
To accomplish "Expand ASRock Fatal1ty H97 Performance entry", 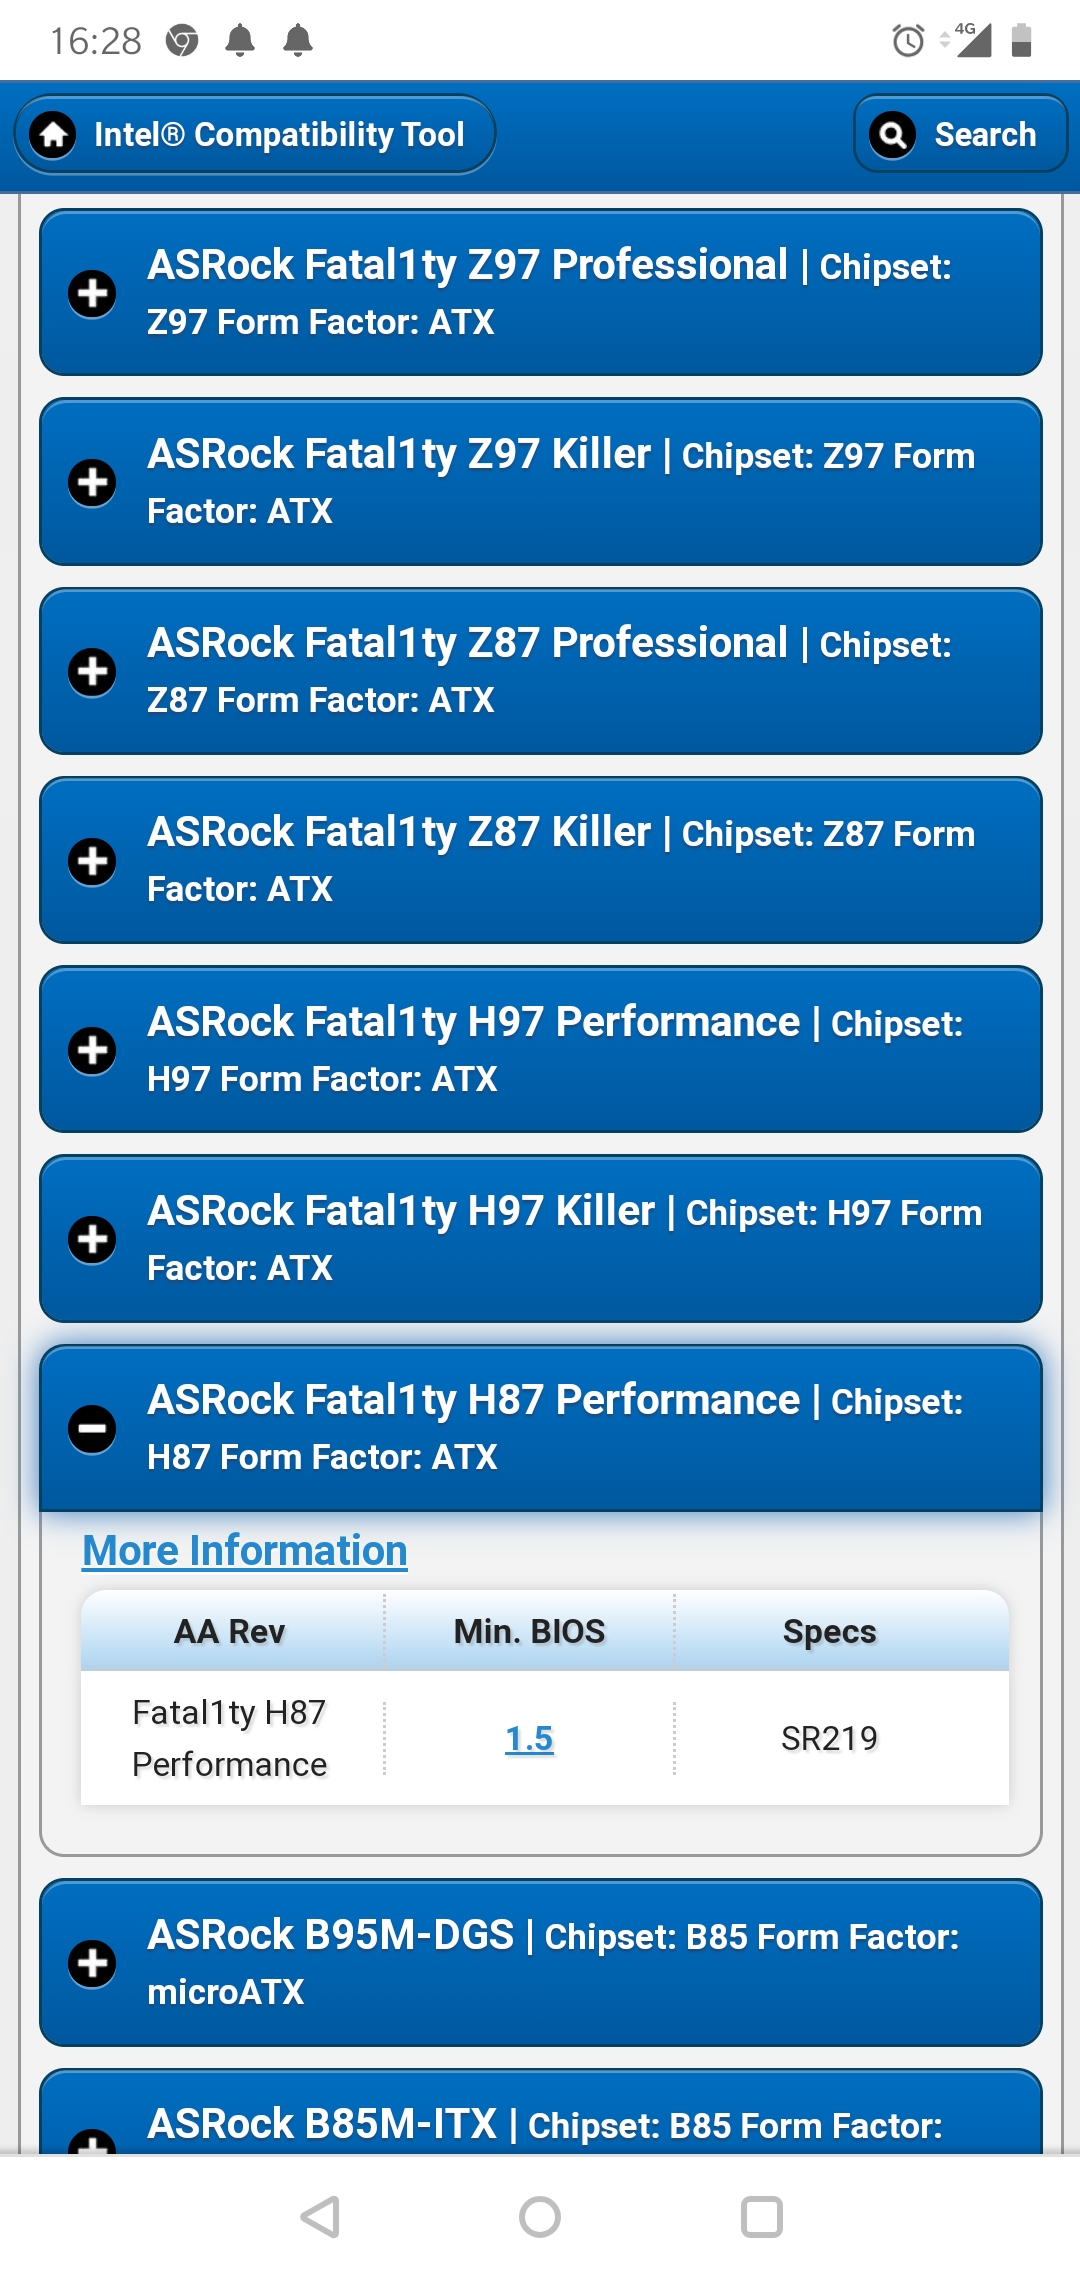I will [x=541, y=1049].
